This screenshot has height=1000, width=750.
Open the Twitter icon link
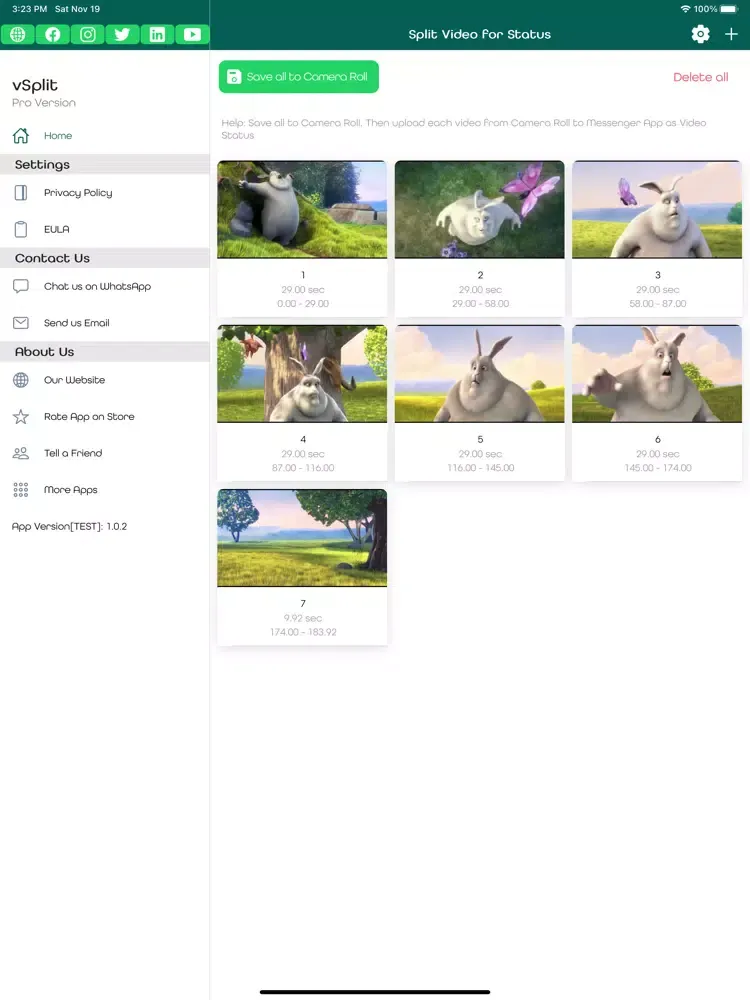pos(122,34)
